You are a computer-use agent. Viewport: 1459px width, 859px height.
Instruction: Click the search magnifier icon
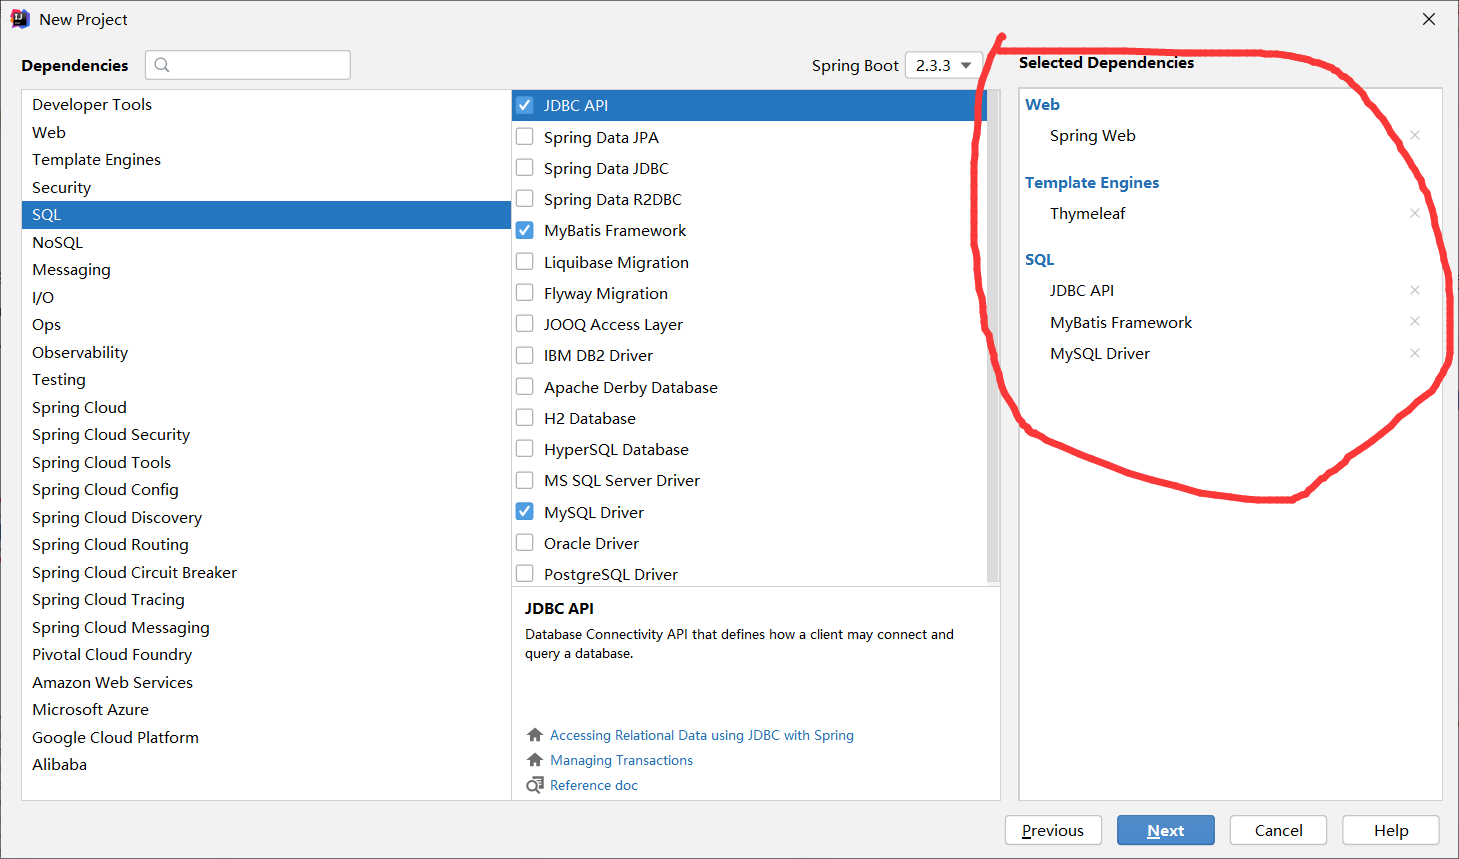[x=162, y=65]
